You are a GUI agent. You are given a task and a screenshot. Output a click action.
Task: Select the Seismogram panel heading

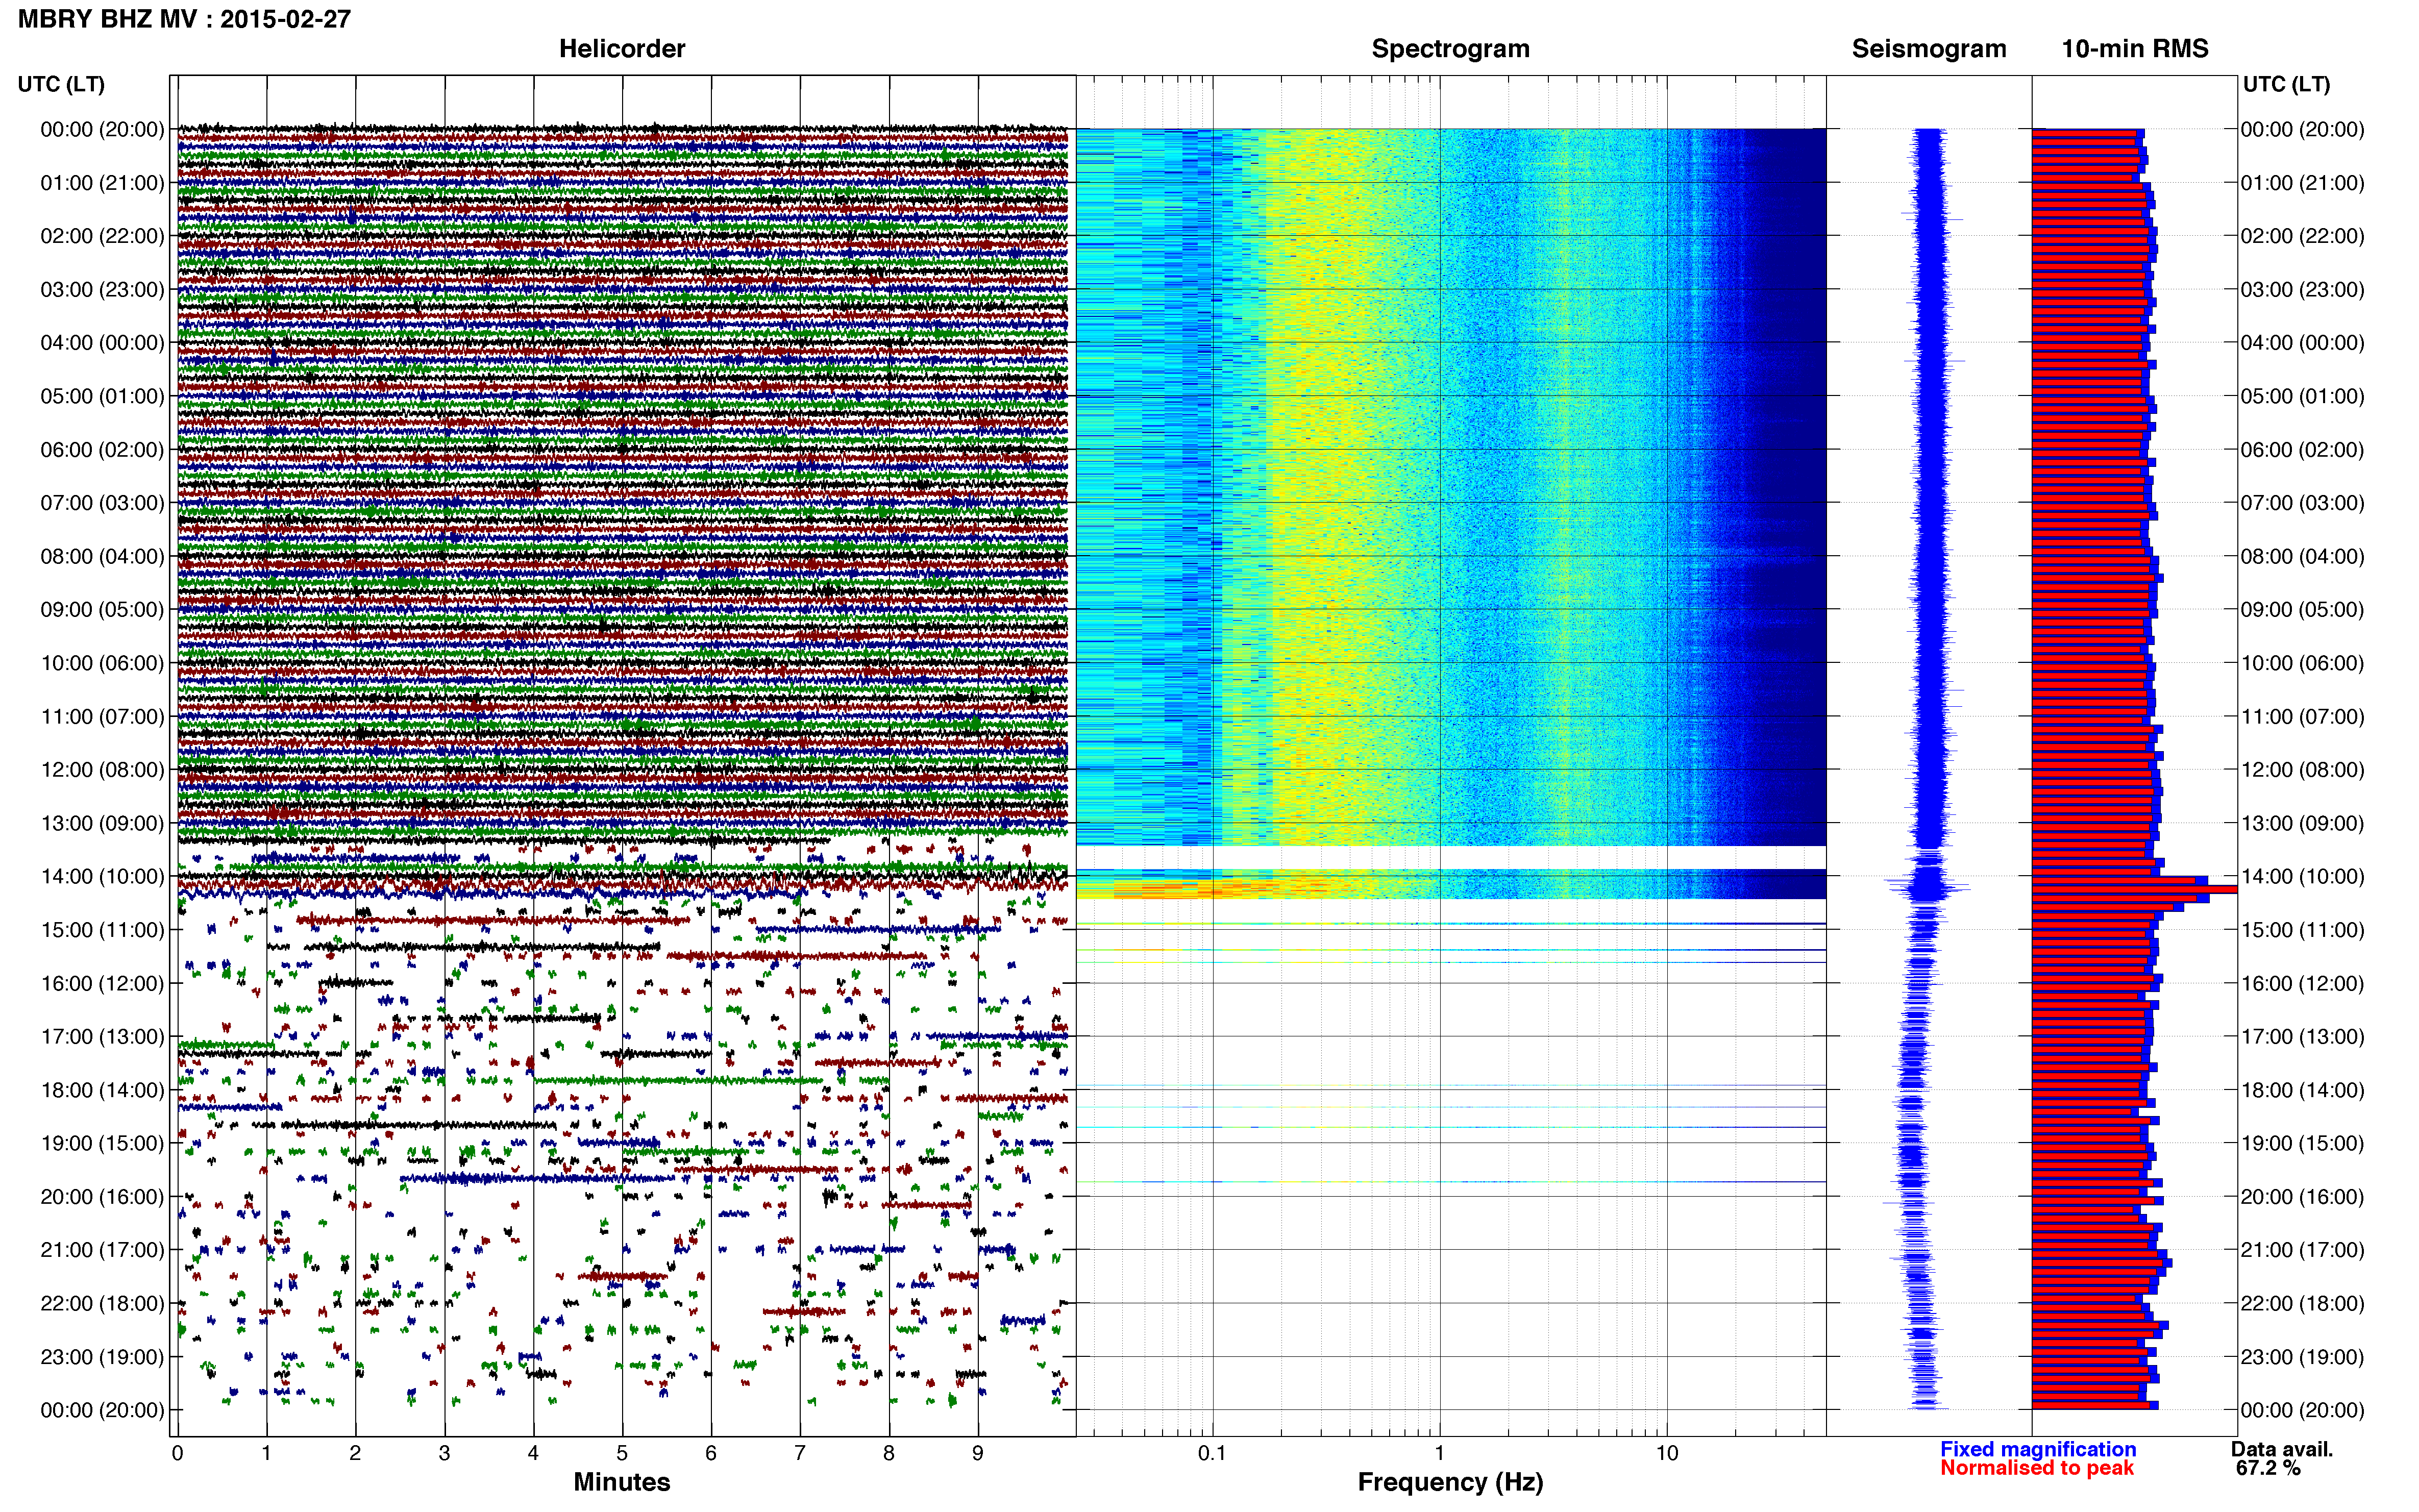pos(1929,48)
